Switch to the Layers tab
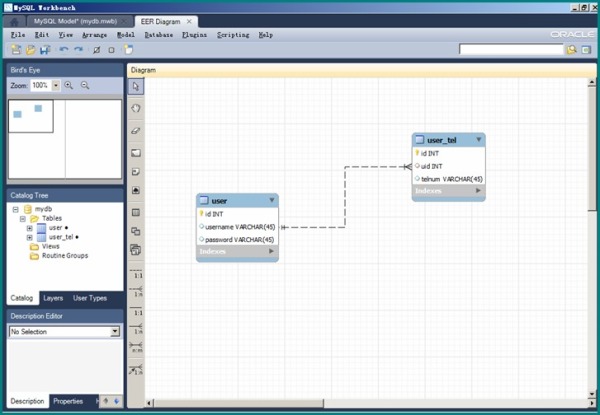 point(53,298)
